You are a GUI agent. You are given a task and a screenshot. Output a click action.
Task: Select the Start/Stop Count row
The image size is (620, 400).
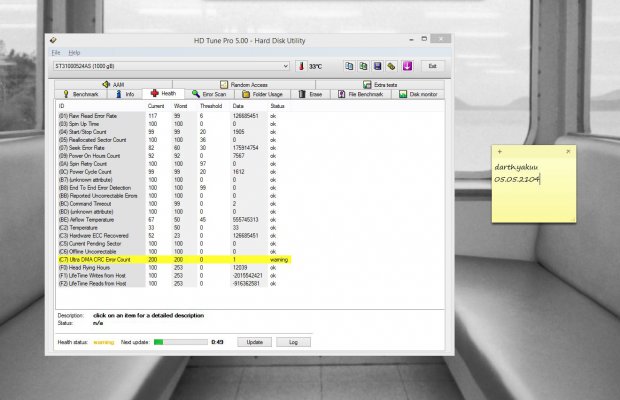(174, 132)
